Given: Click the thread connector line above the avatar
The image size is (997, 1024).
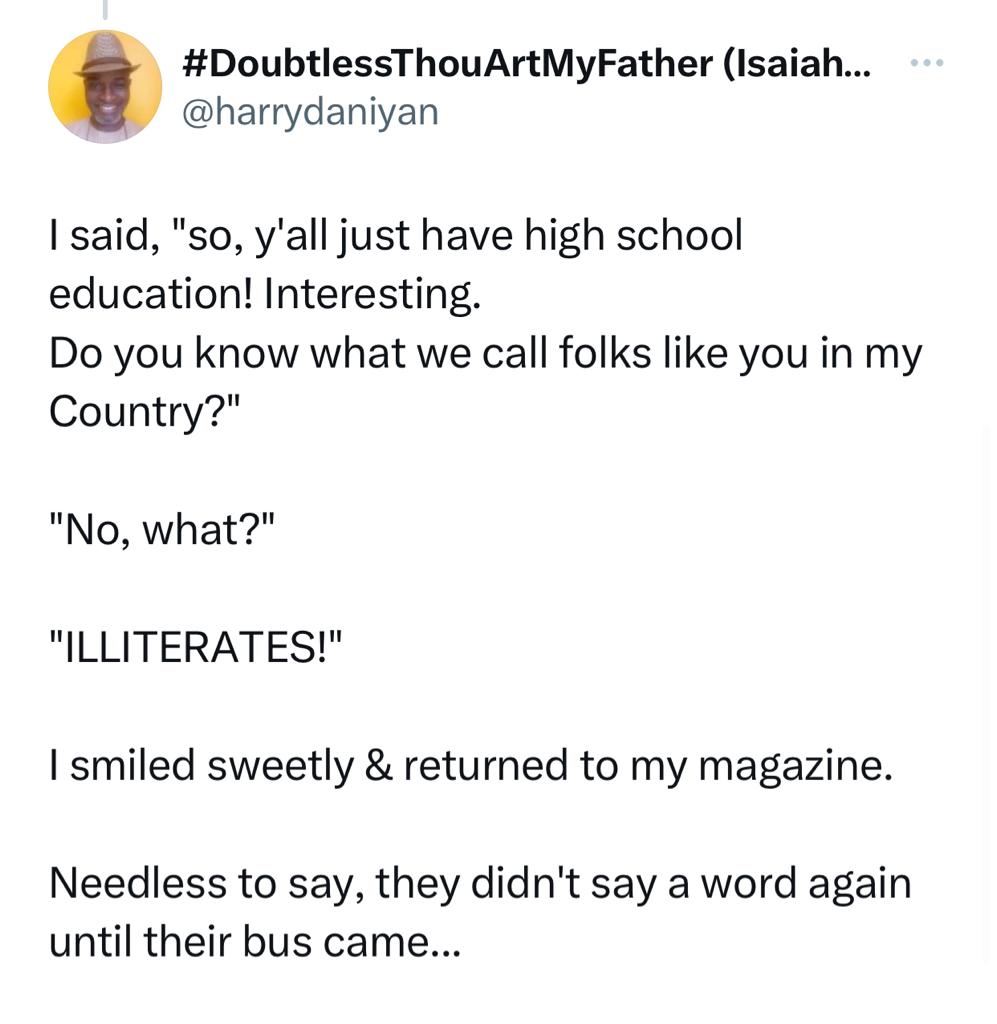Looking at the screenshot, I should 105,10.
